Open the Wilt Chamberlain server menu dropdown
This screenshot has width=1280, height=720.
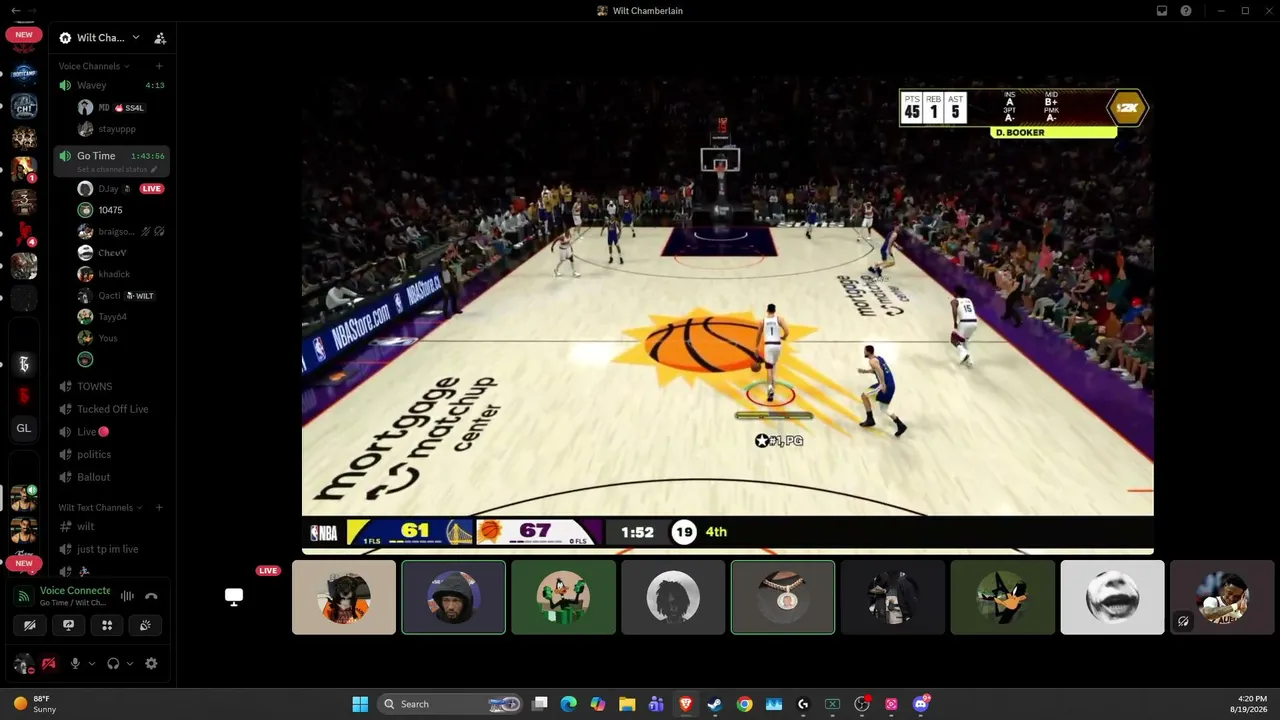[x=100, y=38]
